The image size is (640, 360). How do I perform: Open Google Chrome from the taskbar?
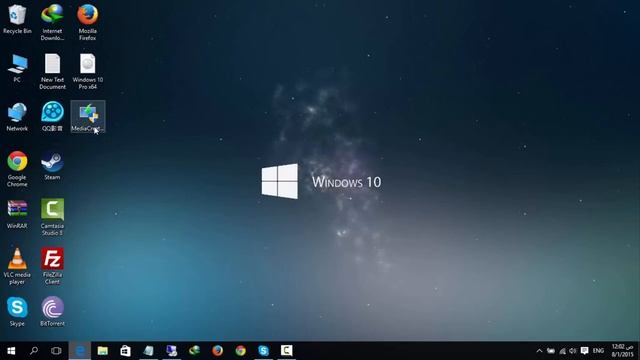coord(240,351)
